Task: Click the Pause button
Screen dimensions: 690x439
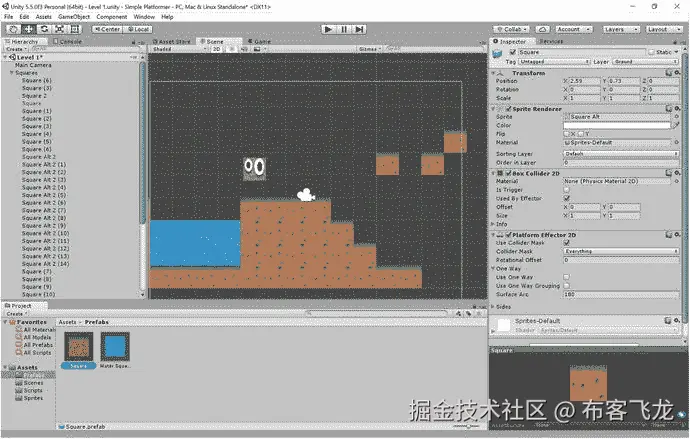Action: (x=344, y=29)
